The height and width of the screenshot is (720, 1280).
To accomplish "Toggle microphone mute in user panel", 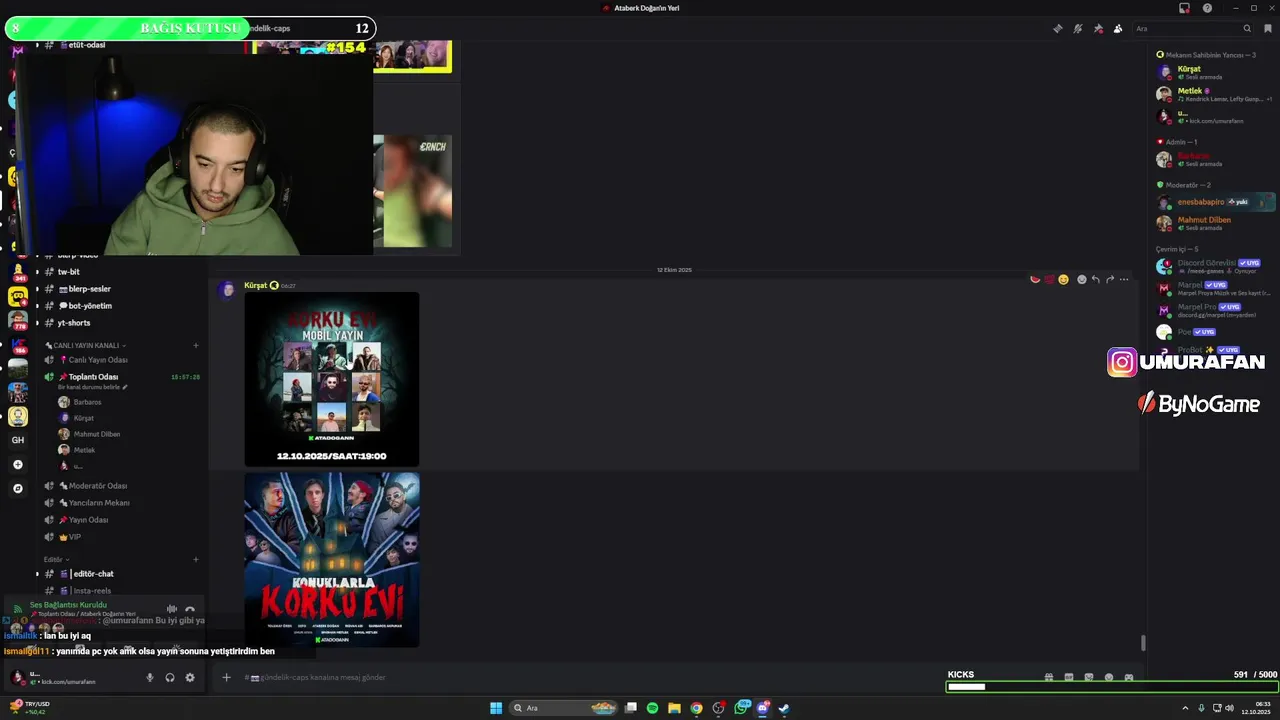I will tap(150, 677).
